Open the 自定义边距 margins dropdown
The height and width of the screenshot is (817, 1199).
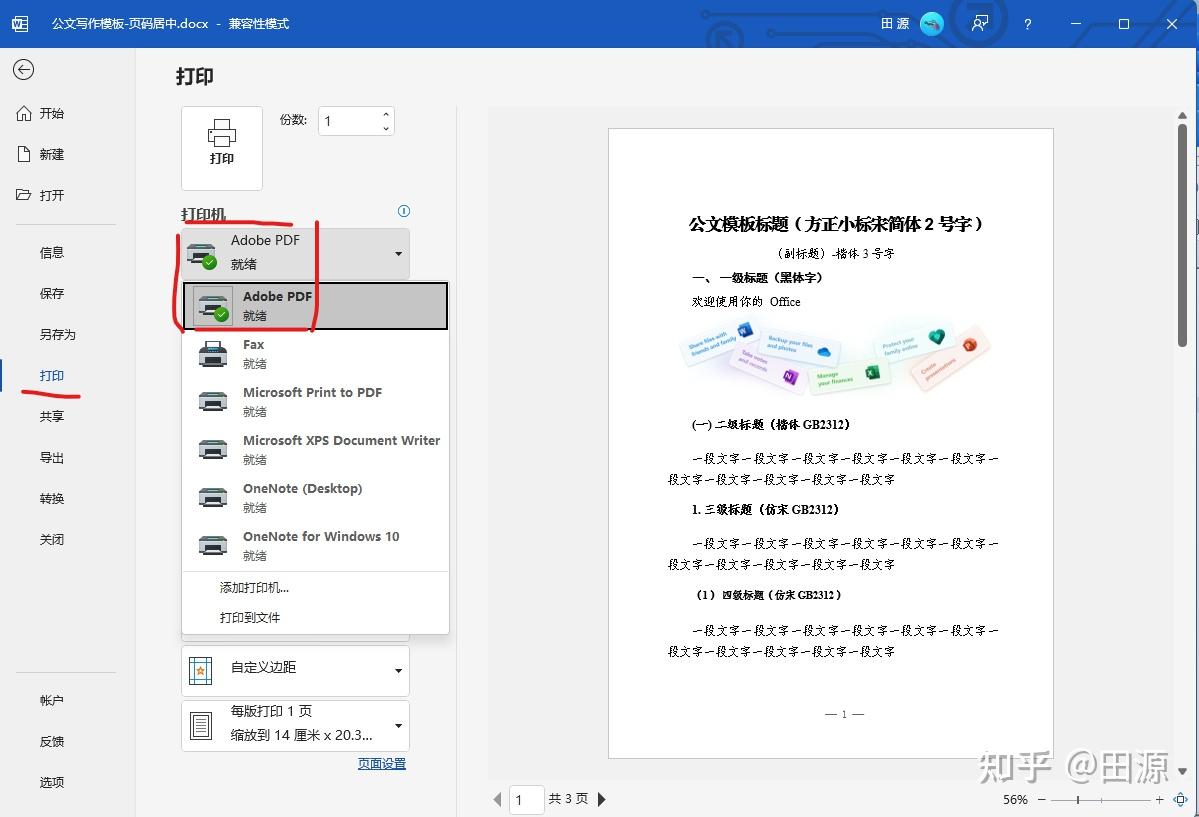click(295, 670)
